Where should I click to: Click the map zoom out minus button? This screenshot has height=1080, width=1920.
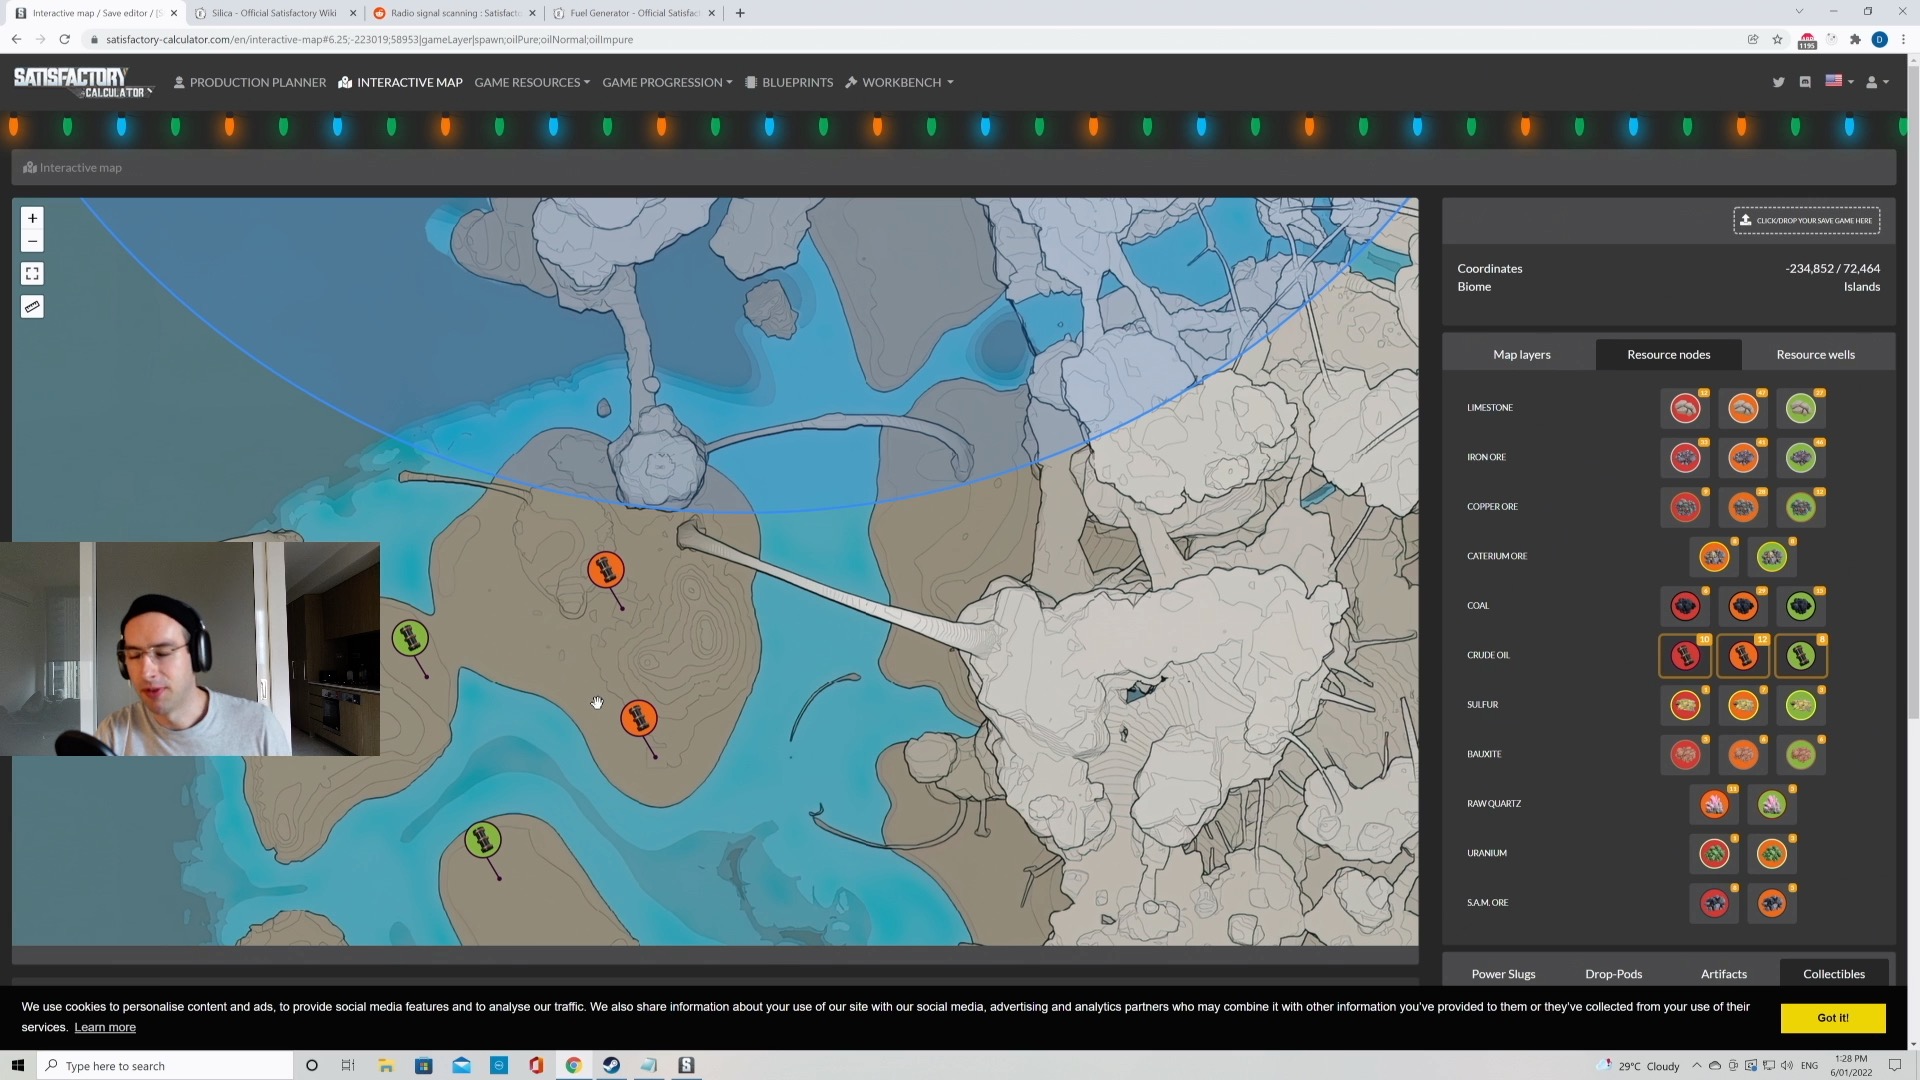coord(32,241)
